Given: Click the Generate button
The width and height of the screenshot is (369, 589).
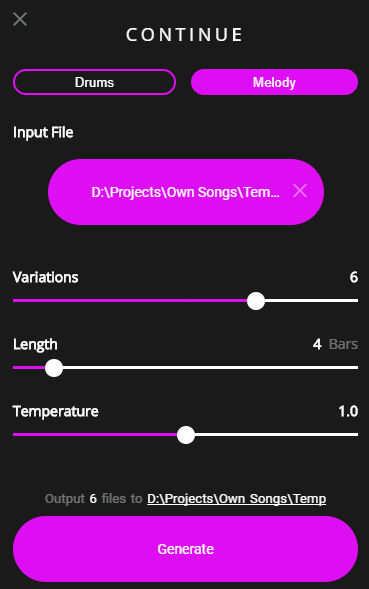Looking at the screenshot, I should click(185, 549).
